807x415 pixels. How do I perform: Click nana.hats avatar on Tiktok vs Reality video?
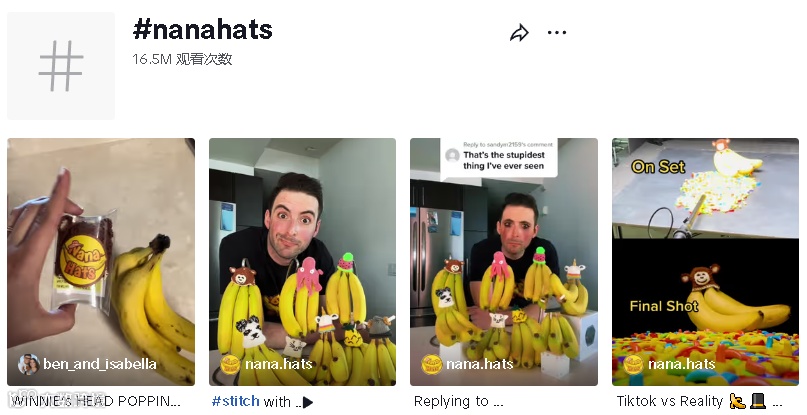tap(633, 364)
